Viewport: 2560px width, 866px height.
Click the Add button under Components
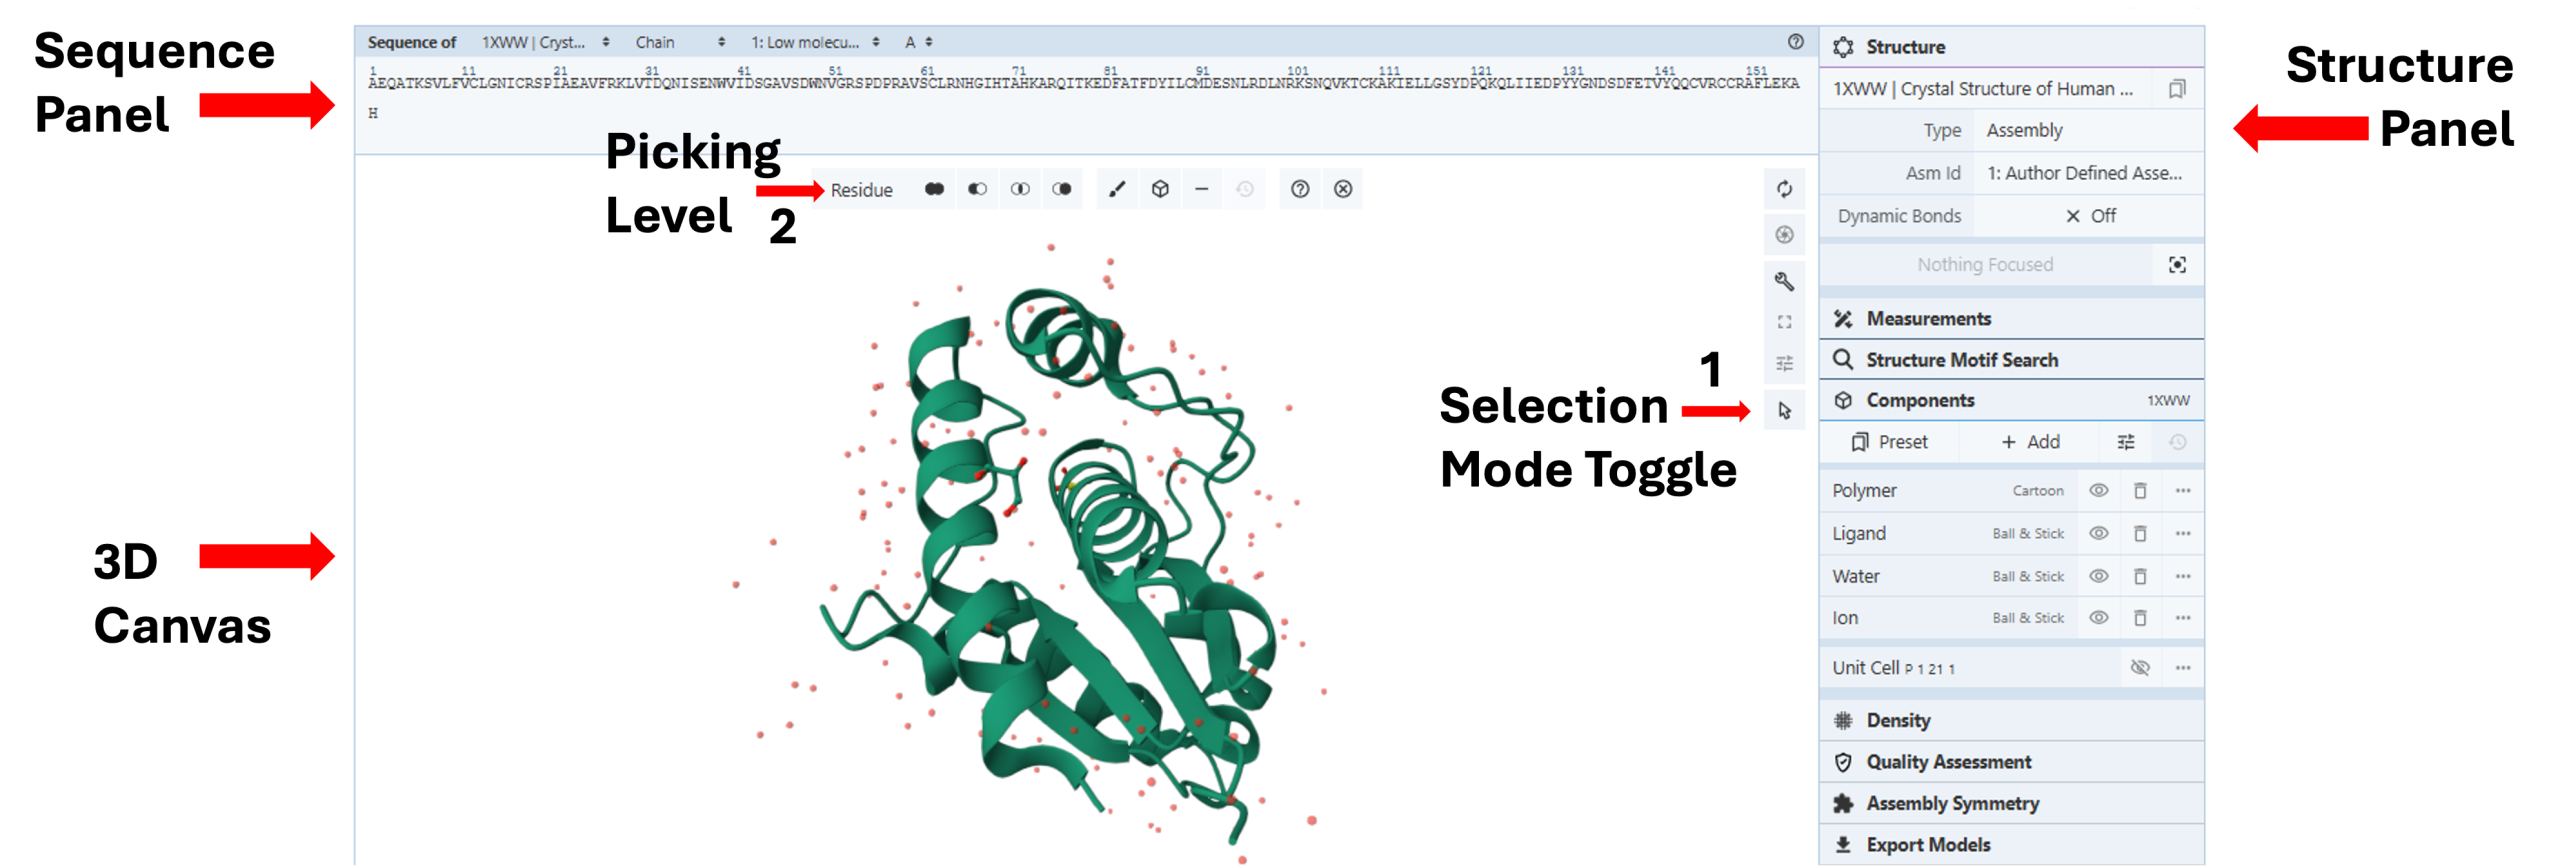(2030, 442)
